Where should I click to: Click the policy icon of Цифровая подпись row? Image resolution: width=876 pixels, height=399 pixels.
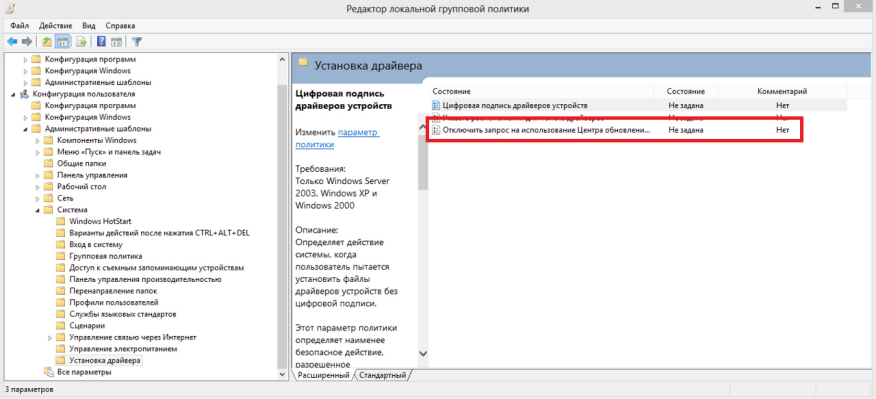(x=436, y=105)
